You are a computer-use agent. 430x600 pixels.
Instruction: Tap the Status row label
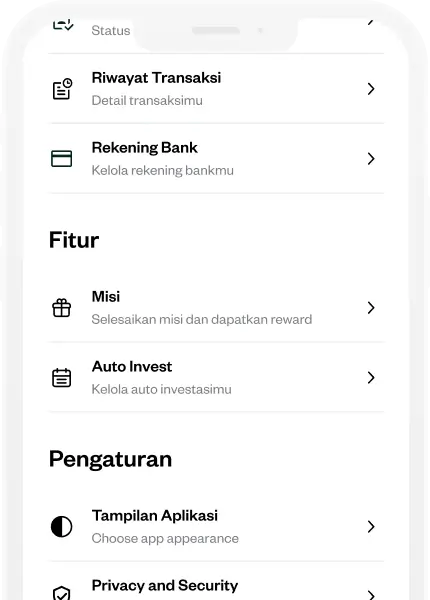tap(111, 31)
